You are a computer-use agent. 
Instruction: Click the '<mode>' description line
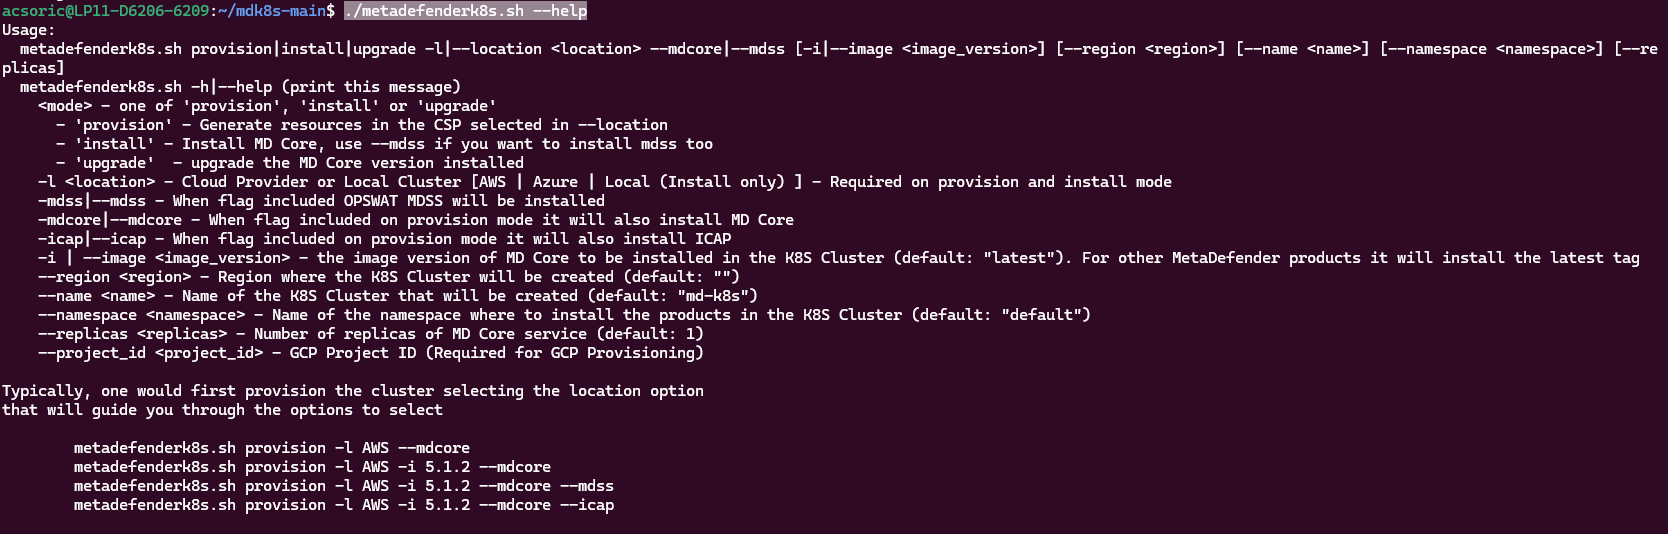pos(267,106)
